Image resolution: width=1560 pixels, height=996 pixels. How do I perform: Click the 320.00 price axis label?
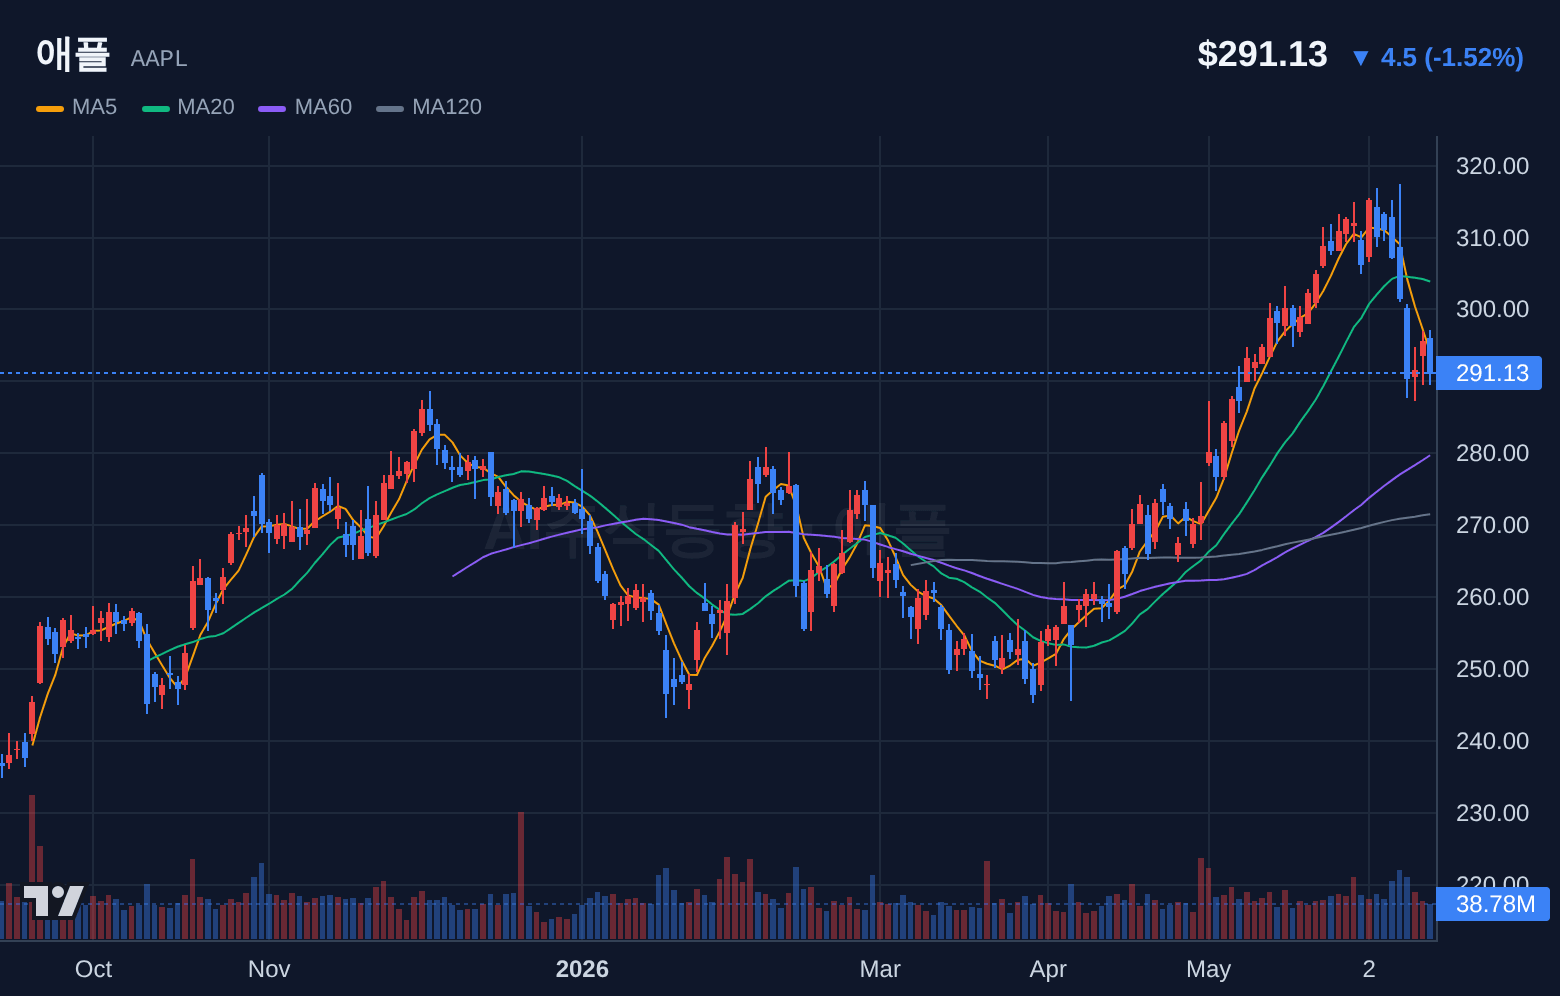point(1492,166)
